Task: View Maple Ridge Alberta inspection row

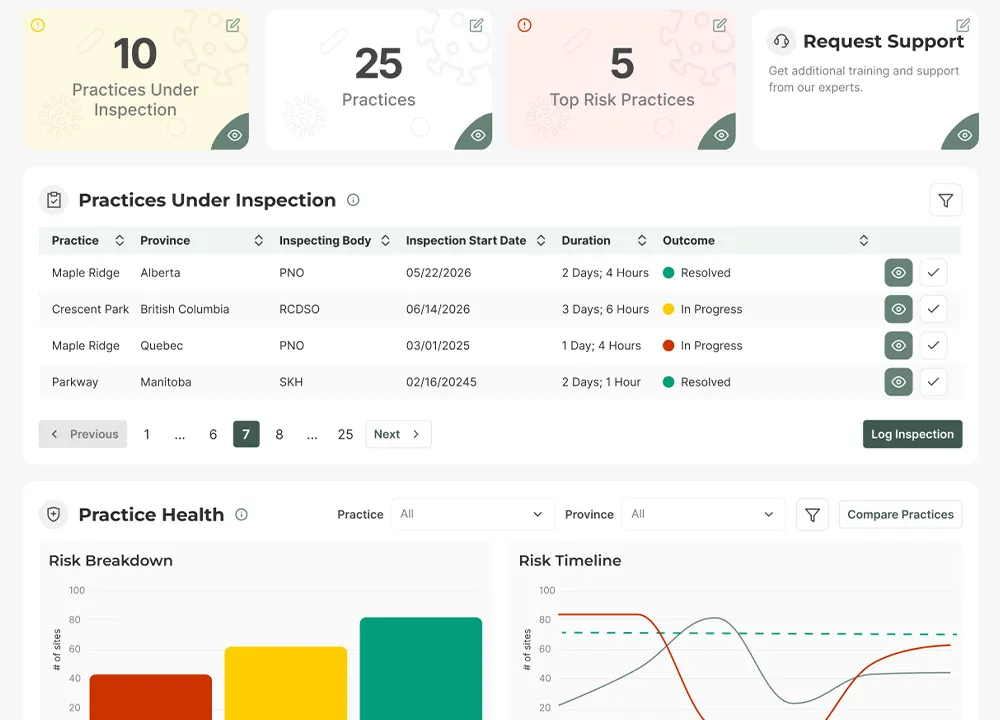Action: coord(898,273)
